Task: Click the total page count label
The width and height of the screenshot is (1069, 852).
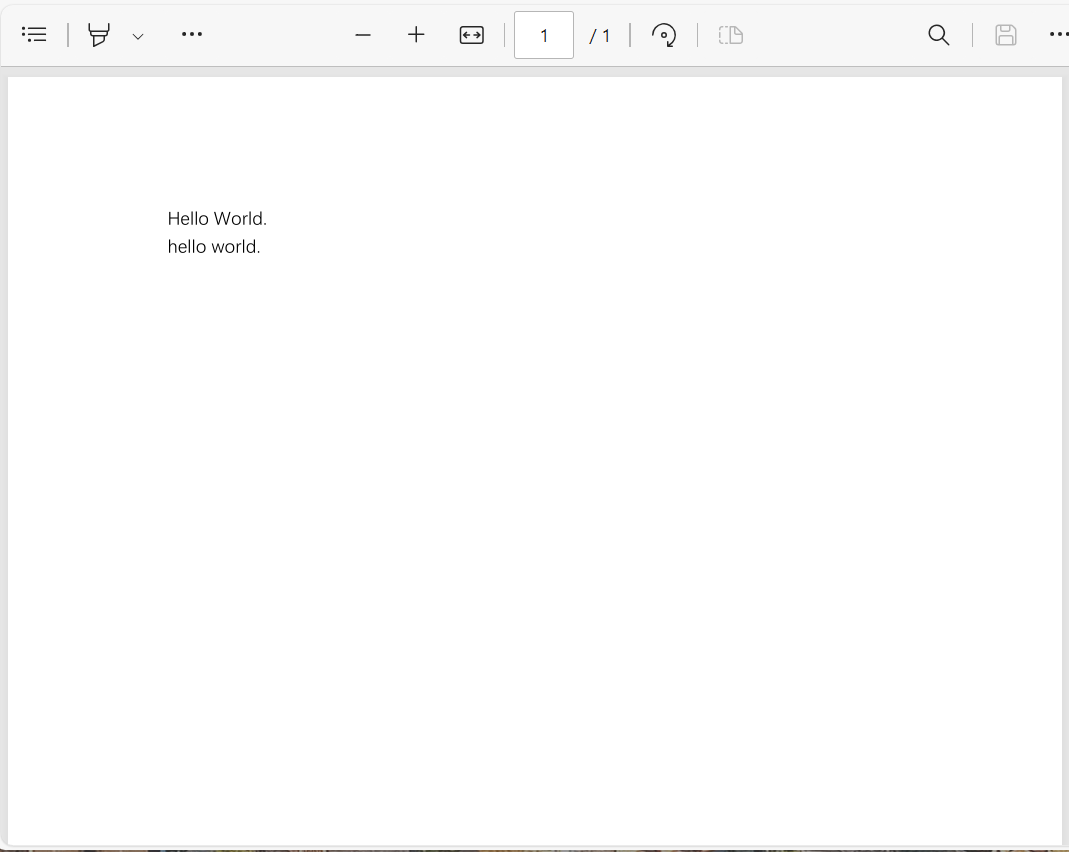Action: coord(600,36)
